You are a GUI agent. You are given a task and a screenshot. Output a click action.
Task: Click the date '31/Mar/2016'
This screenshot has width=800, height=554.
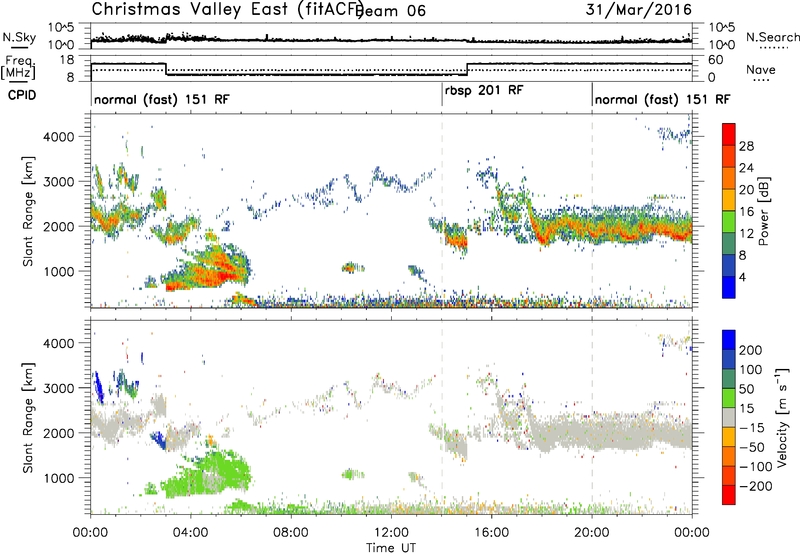[639, 9]
